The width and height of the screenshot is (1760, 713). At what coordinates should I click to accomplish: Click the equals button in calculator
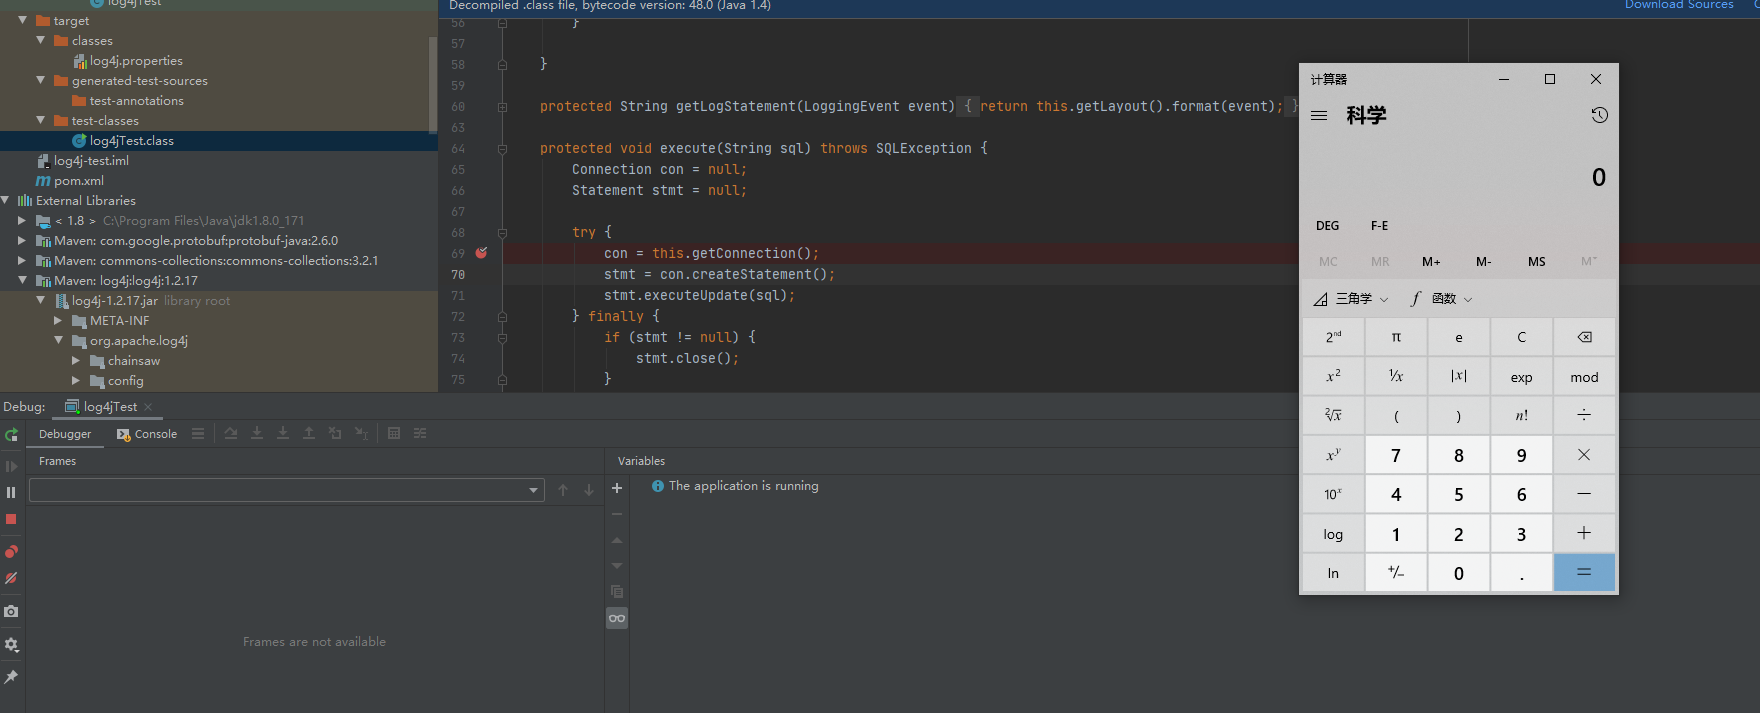[x=1584, y=573]
